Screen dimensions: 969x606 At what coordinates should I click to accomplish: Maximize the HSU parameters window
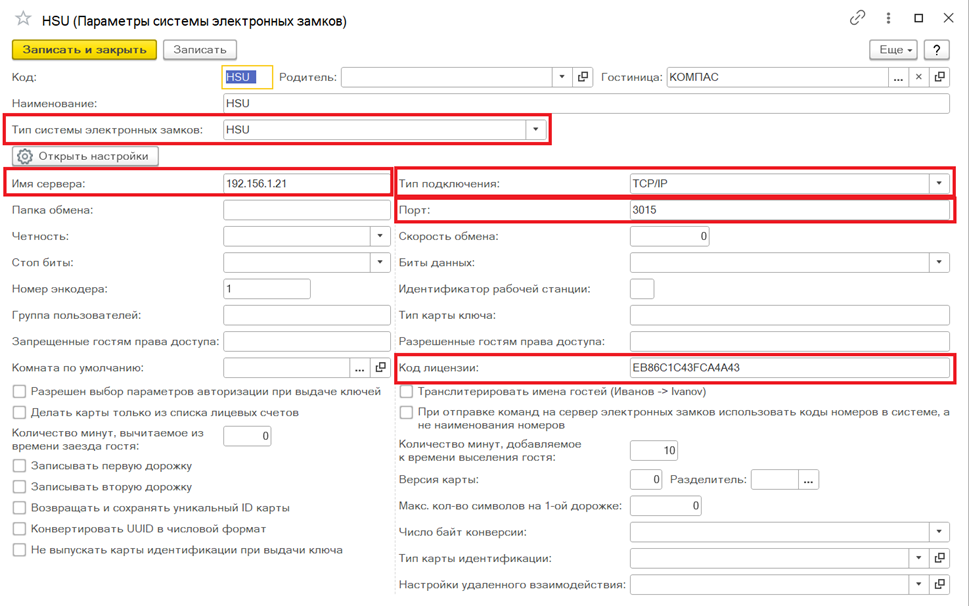pos(918,18)
